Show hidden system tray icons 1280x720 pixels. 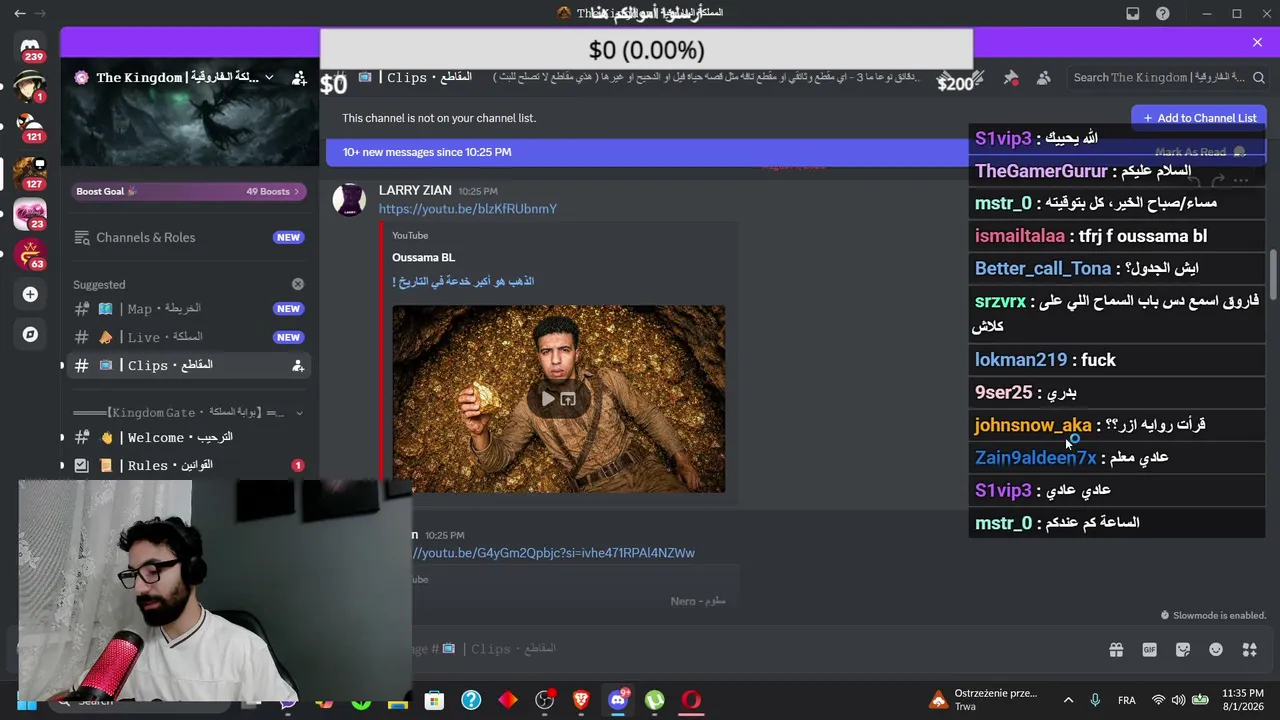tap(1068, 700)
